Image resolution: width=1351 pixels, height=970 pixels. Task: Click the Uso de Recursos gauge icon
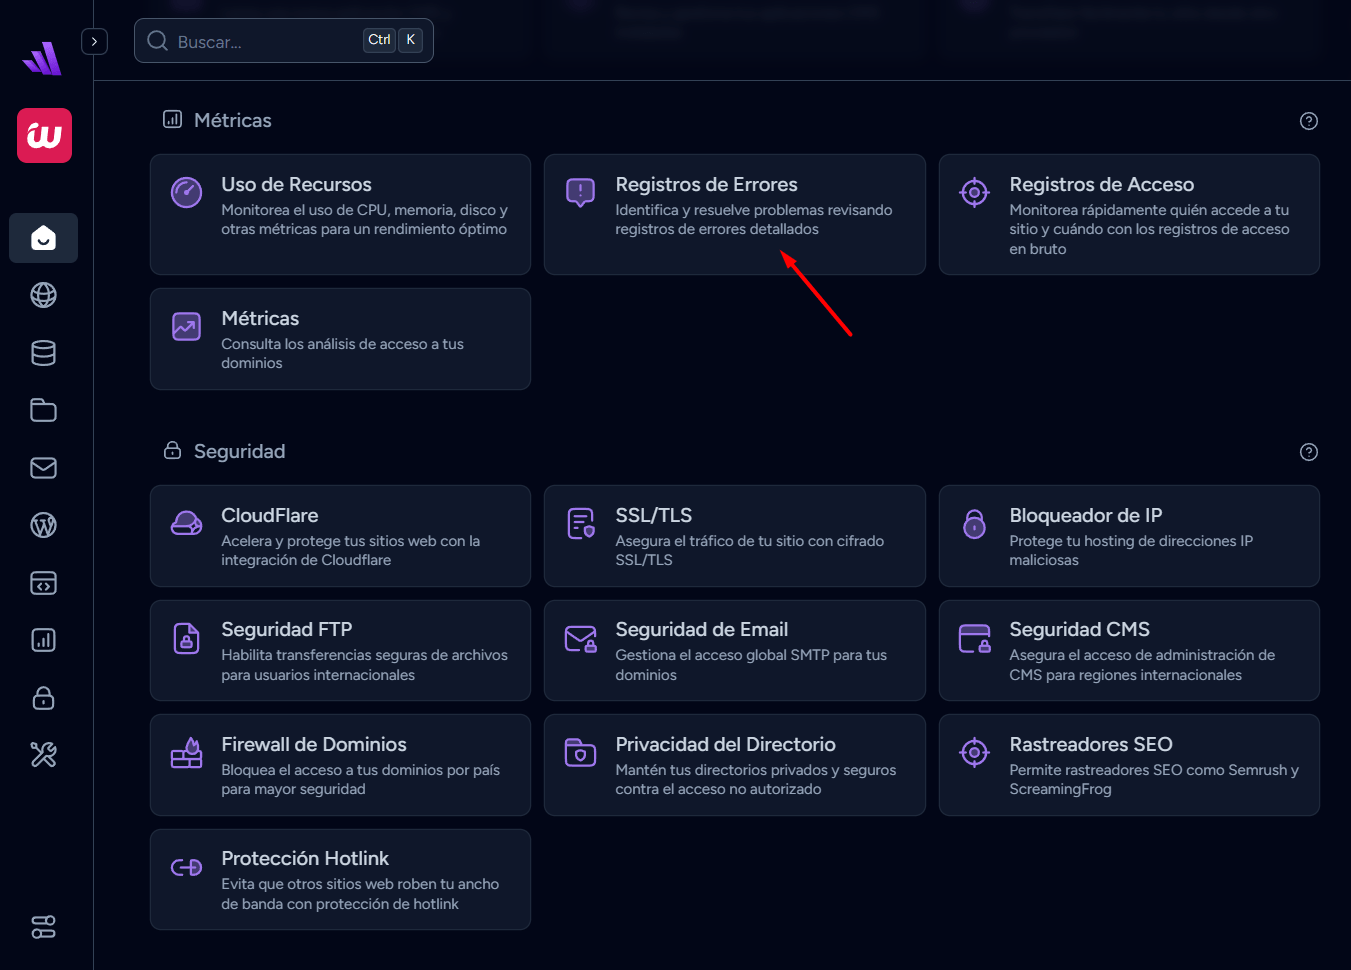[x=186, y=192]
